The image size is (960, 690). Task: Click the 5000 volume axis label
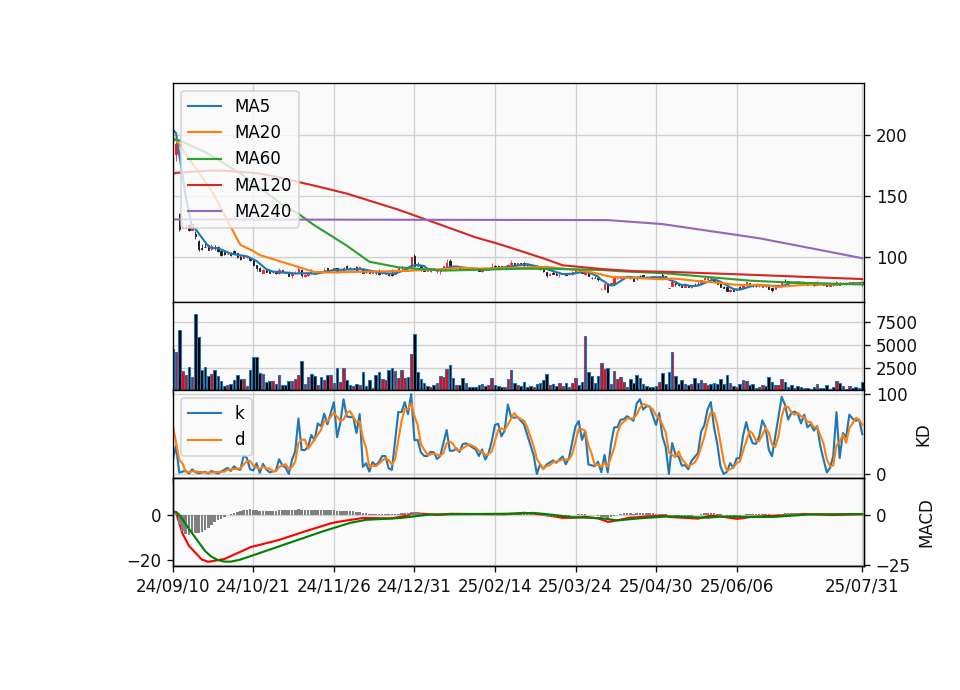coord(896,346)
